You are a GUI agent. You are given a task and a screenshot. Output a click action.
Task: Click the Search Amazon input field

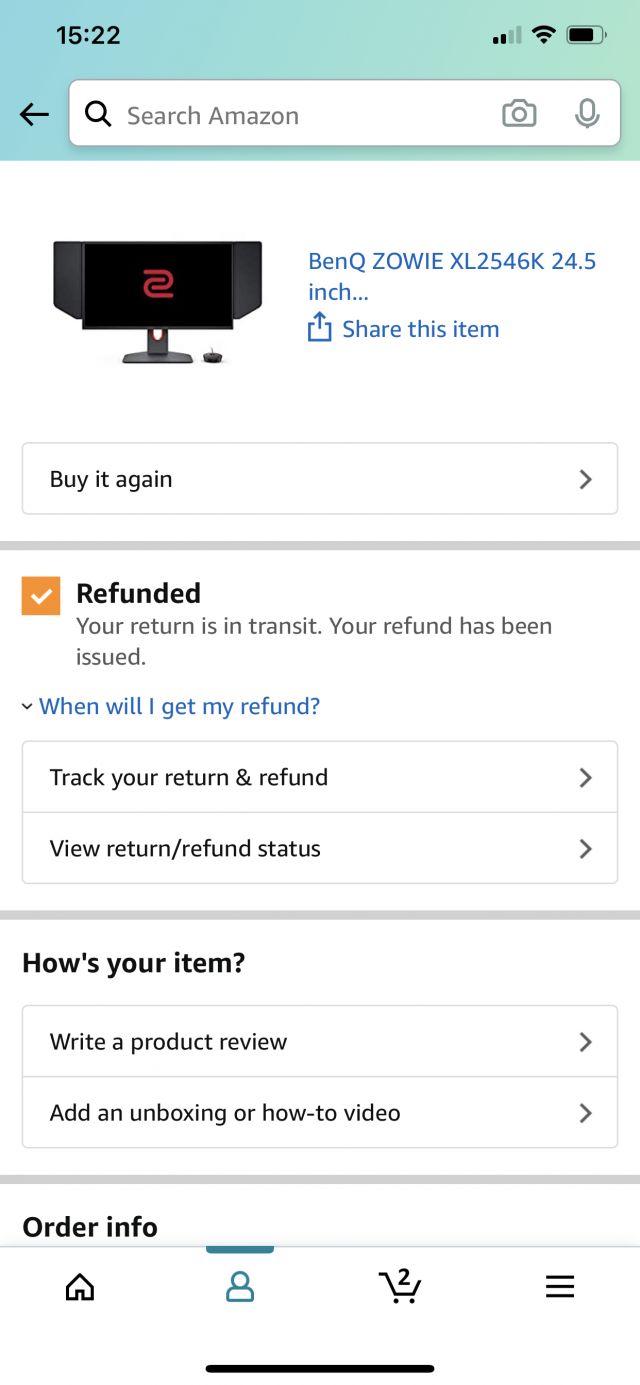tap(300, 115)
